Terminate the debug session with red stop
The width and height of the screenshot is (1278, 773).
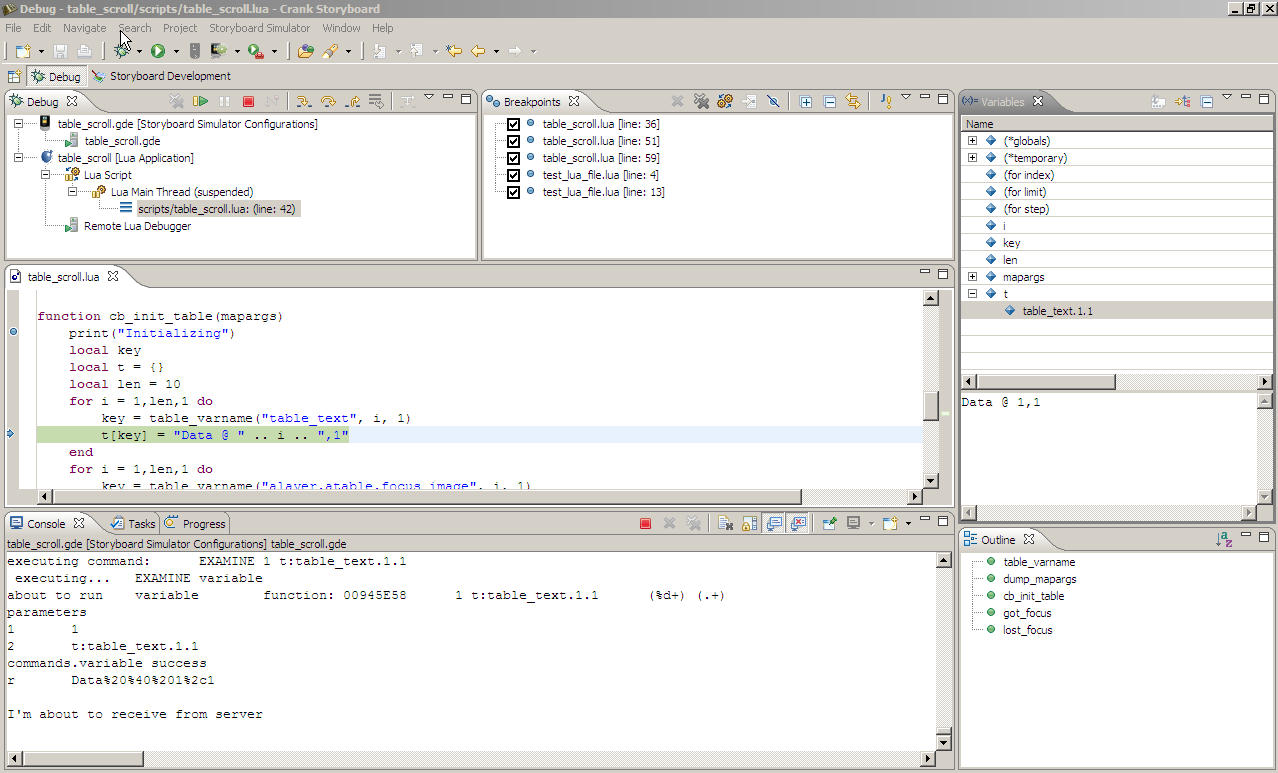tap(248, 101)
